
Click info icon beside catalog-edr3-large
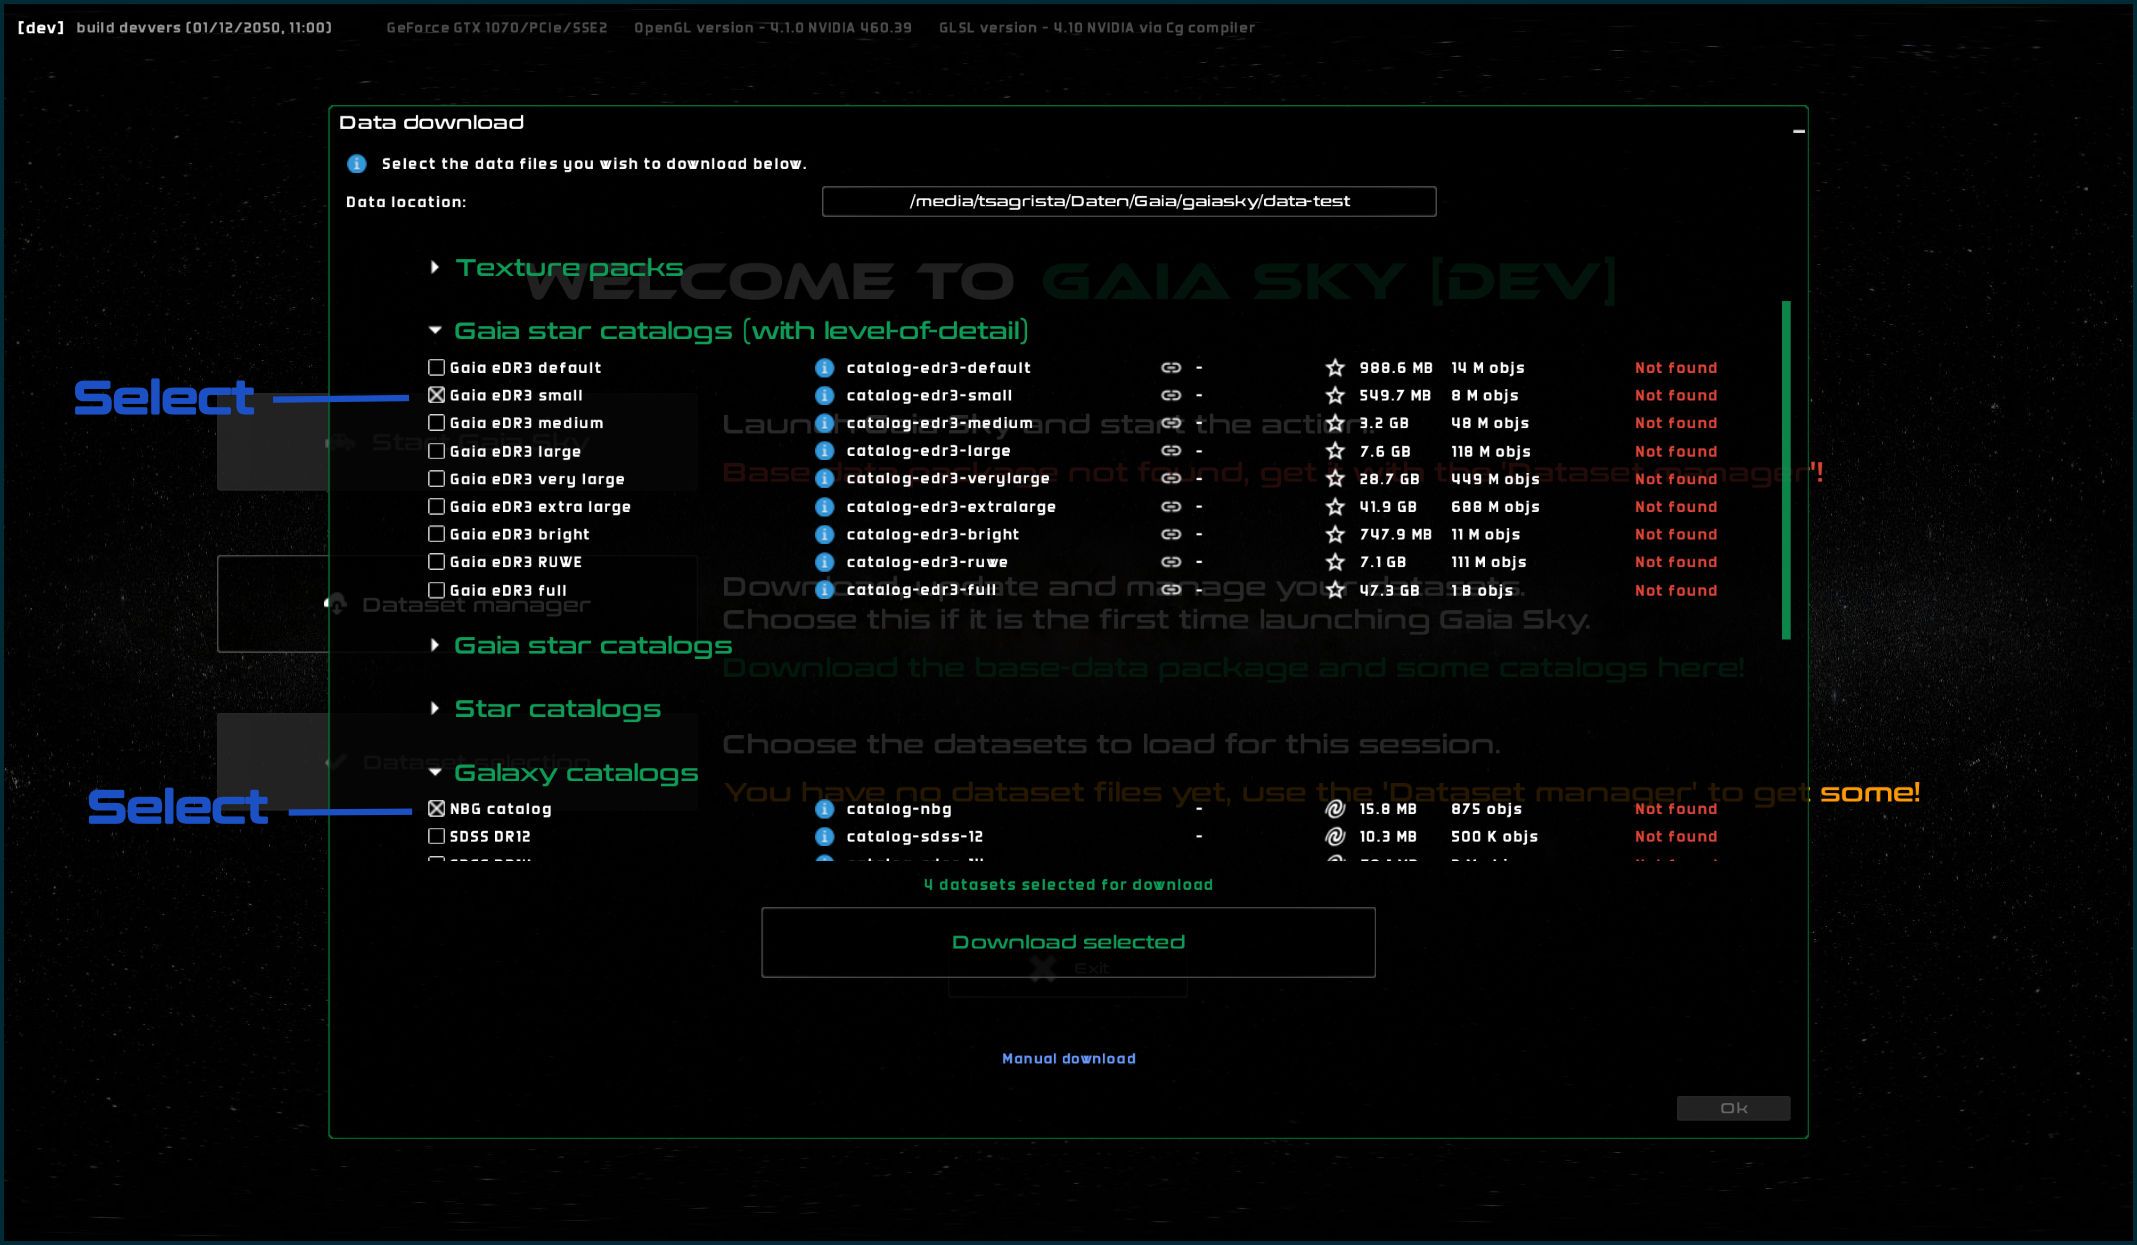pyautogui.click(x=824, y=451)
